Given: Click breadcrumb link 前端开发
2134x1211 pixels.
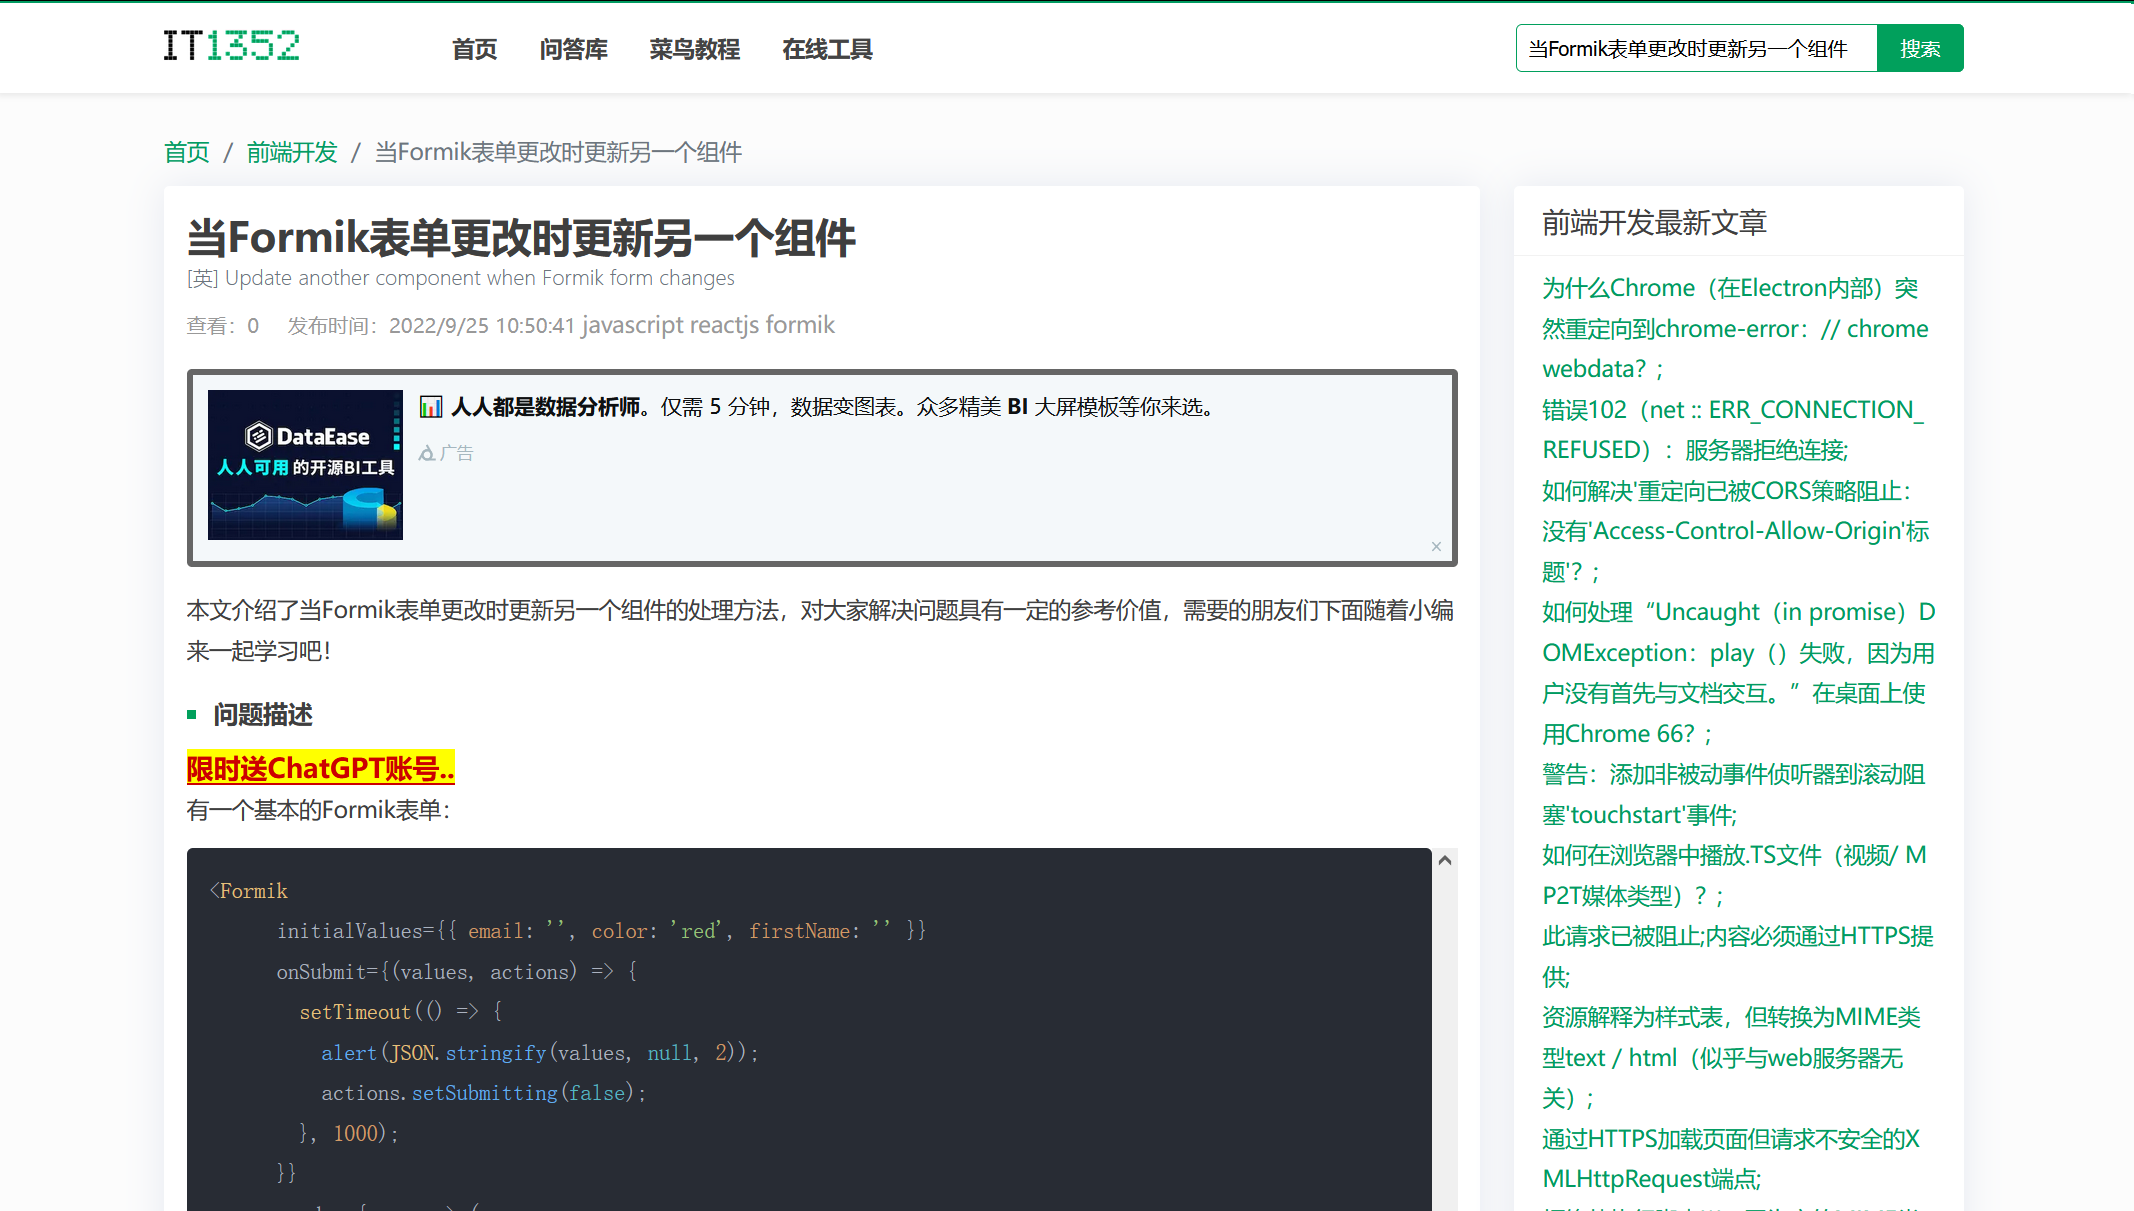Looking at the screenshot, I should 292,152.
